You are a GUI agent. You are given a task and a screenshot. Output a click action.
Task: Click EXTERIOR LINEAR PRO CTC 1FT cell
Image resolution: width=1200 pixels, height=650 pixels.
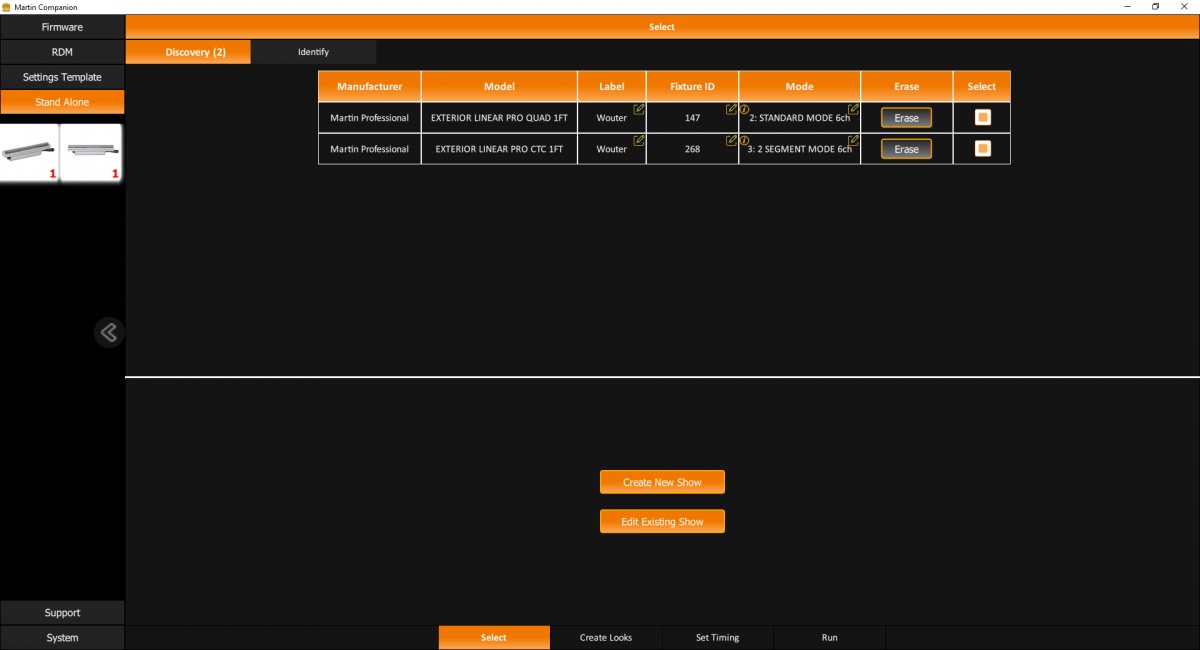pyautogui.click(x=499, y=149)
